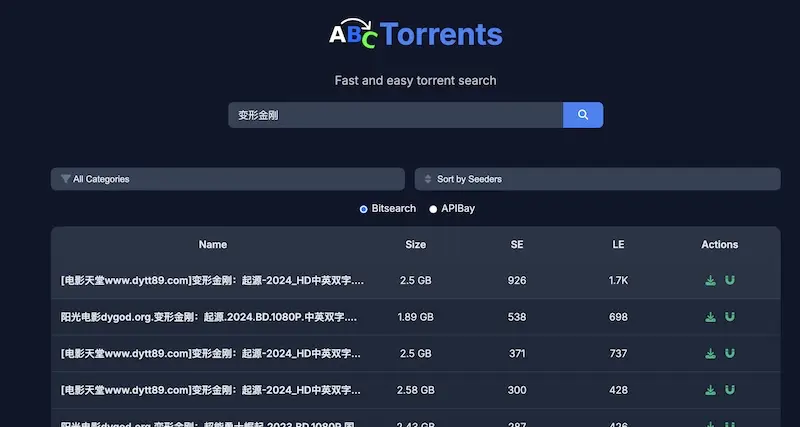Click the 1.7K leechers value
800x427 pixels.
click(x=618, y=281)
